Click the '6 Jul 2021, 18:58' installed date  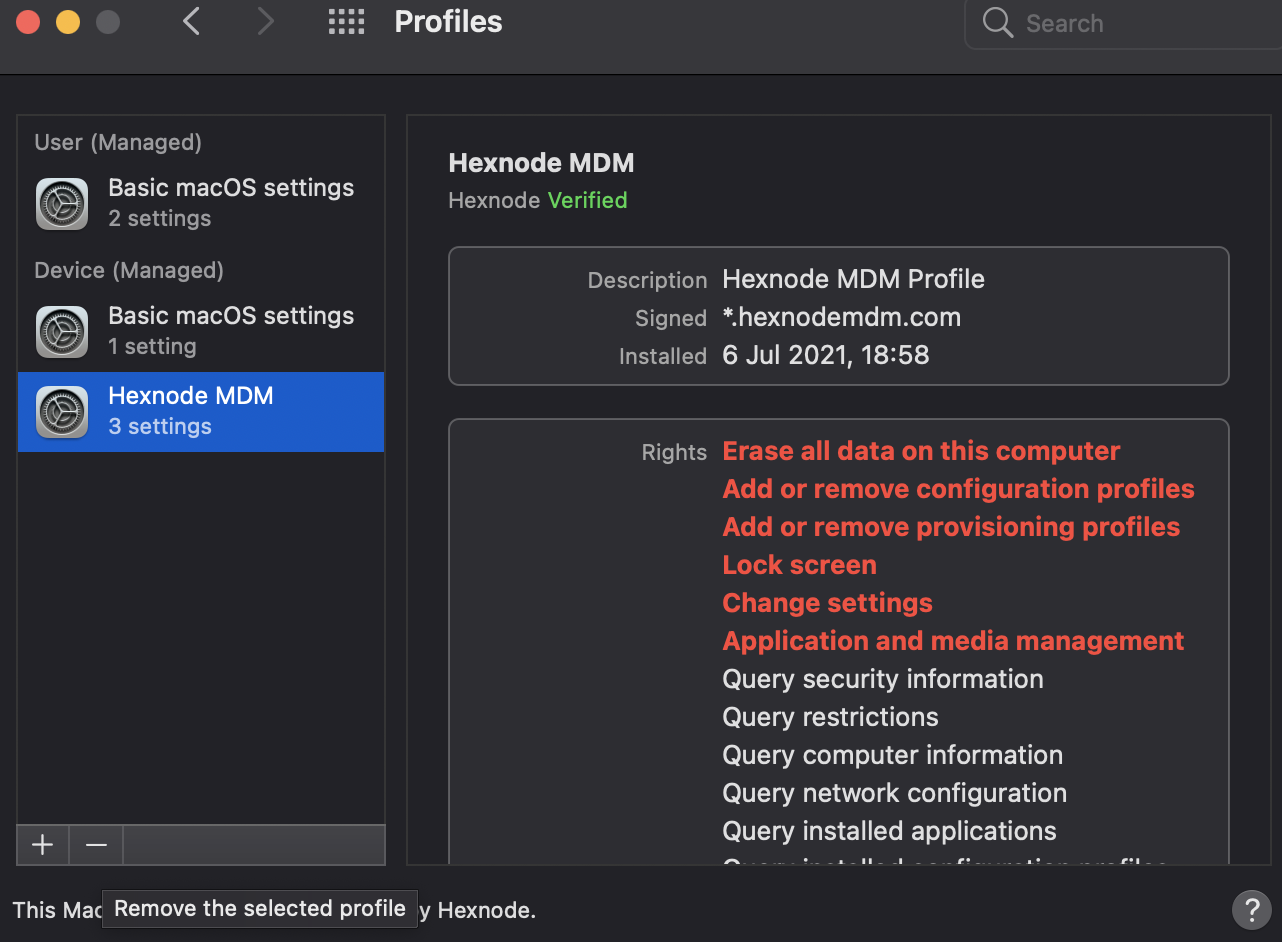(826, 355)
